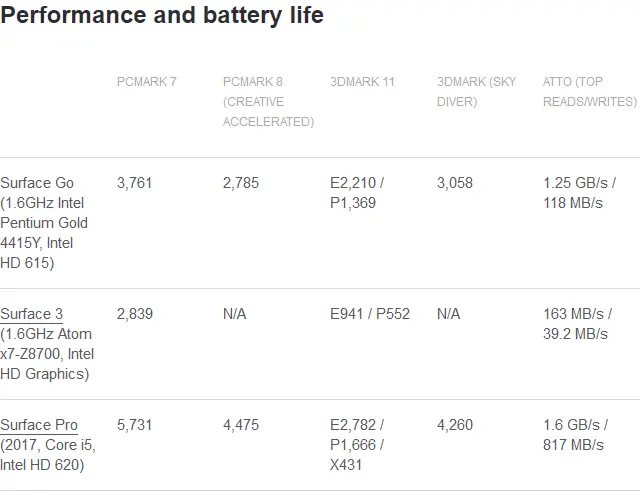Click Surface Go PCMark 8 score 2,785
Viewport: 640px width, 491px height.
point(241,183)
